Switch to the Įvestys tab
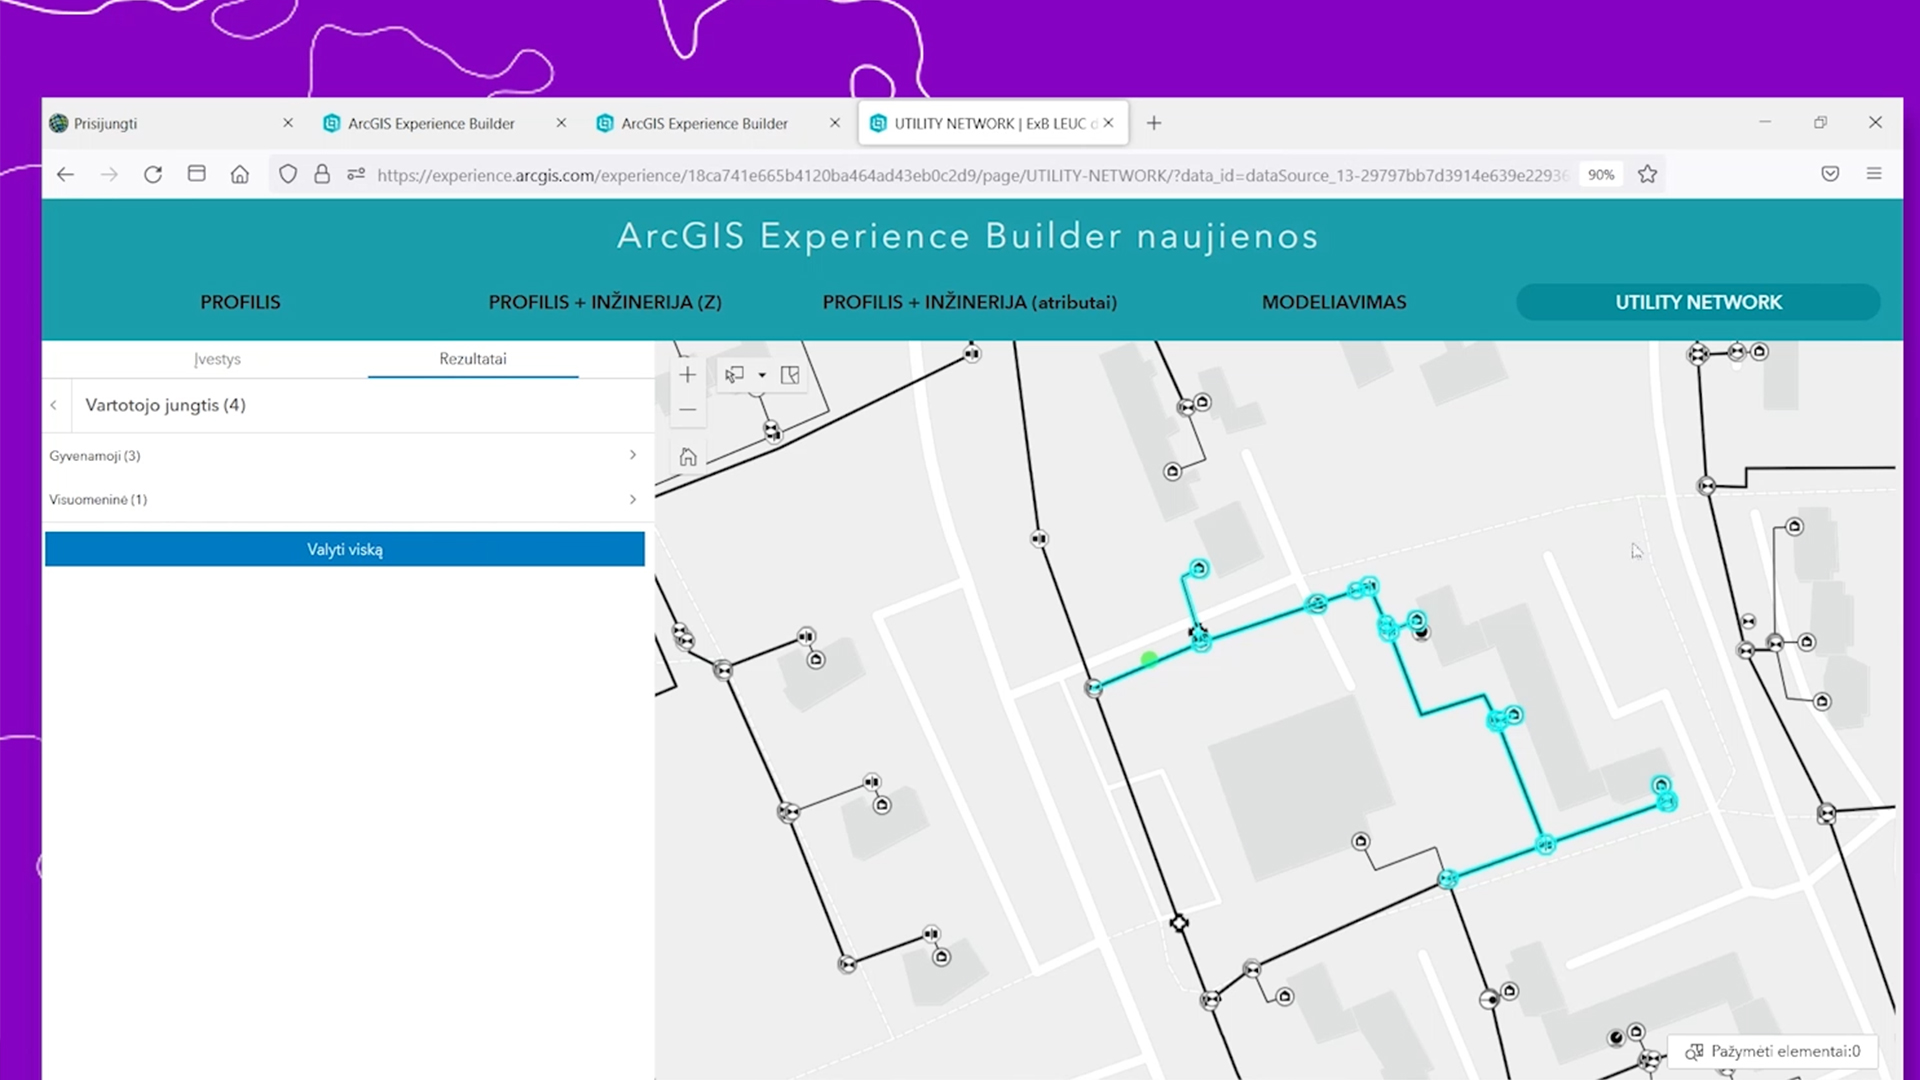Image resolution: width=1920 pixels, height=1080 pixels. coord(217,359)
